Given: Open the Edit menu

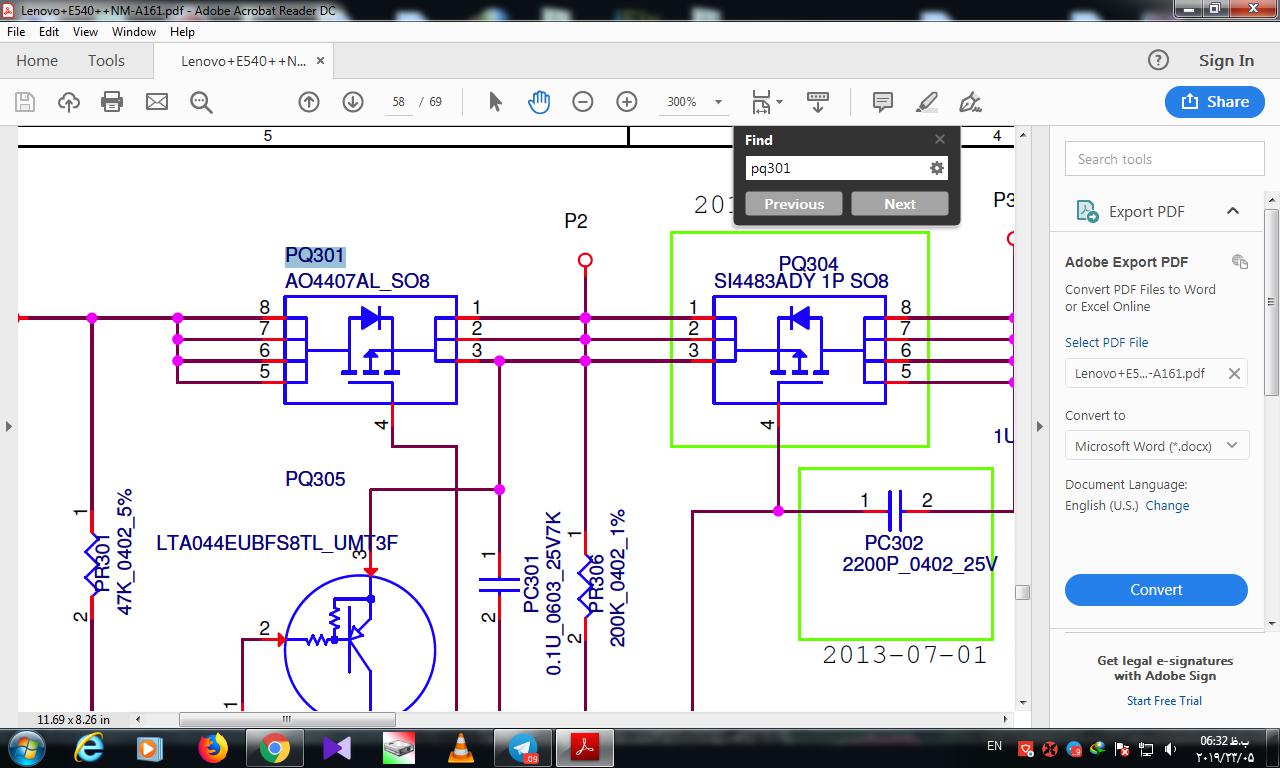Looking at the screenshot, I should (x=49, y=32).
